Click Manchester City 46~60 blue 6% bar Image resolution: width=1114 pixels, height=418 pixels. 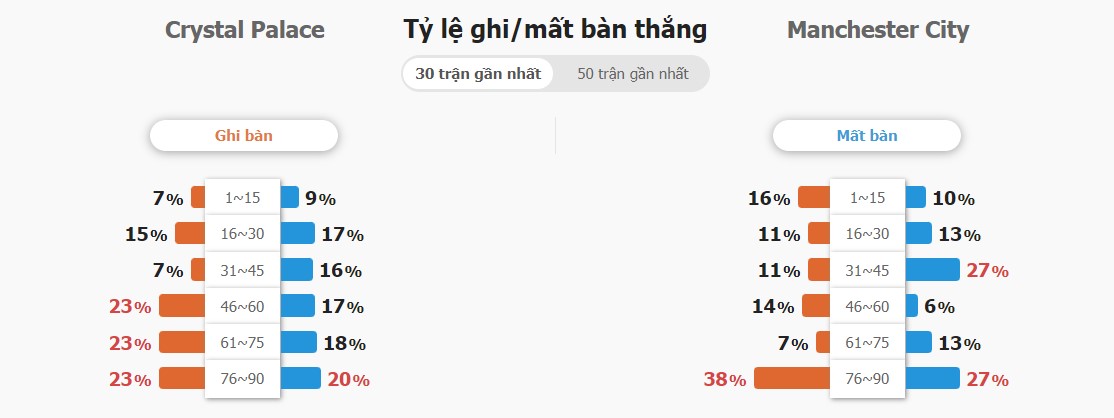pos(911,306)
